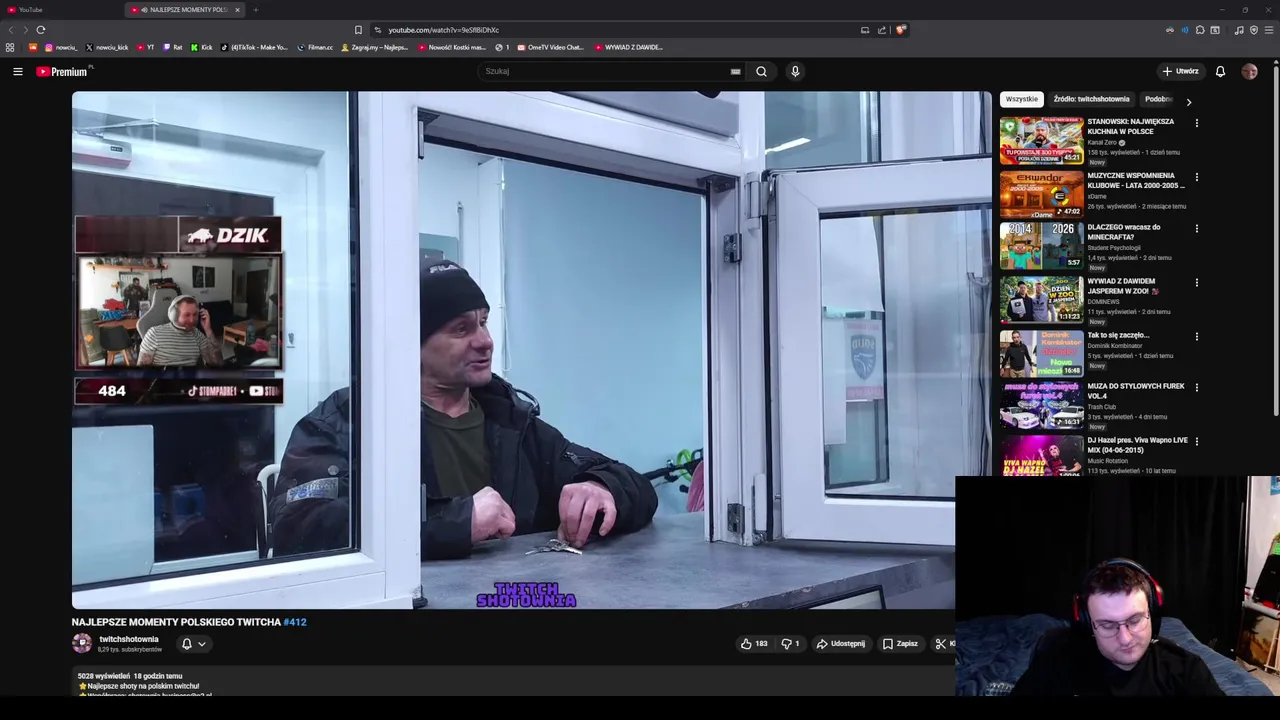Open options menu for DJ Hazel video

pos(1196,441)
